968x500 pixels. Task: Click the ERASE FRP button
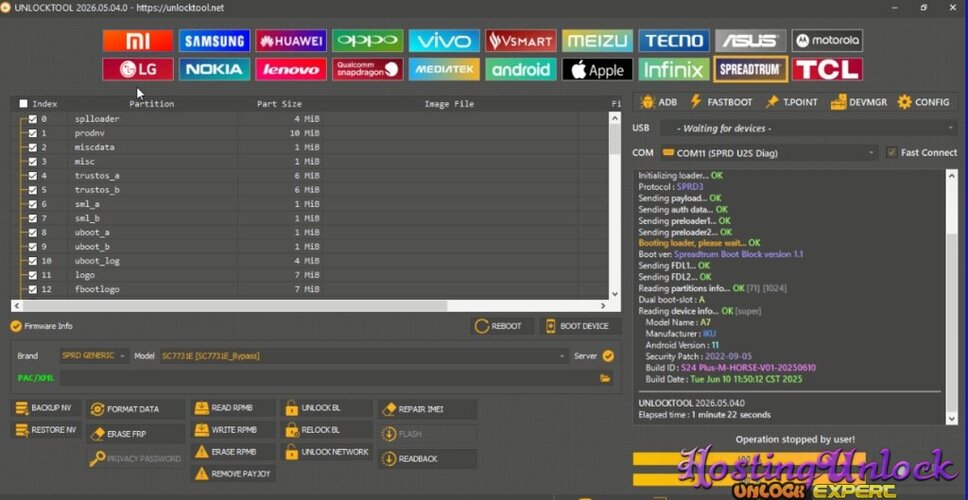click(136, 434)
